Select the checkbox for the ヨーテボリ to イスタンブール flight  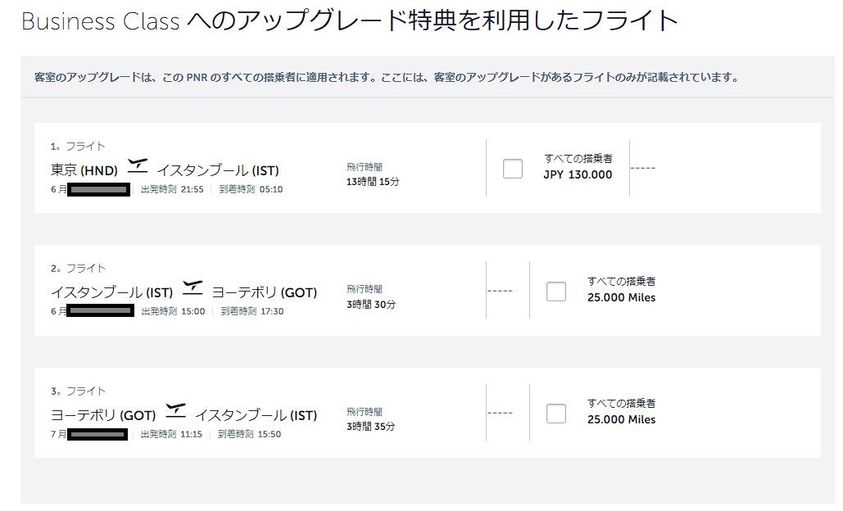click(x=556, y=413)
